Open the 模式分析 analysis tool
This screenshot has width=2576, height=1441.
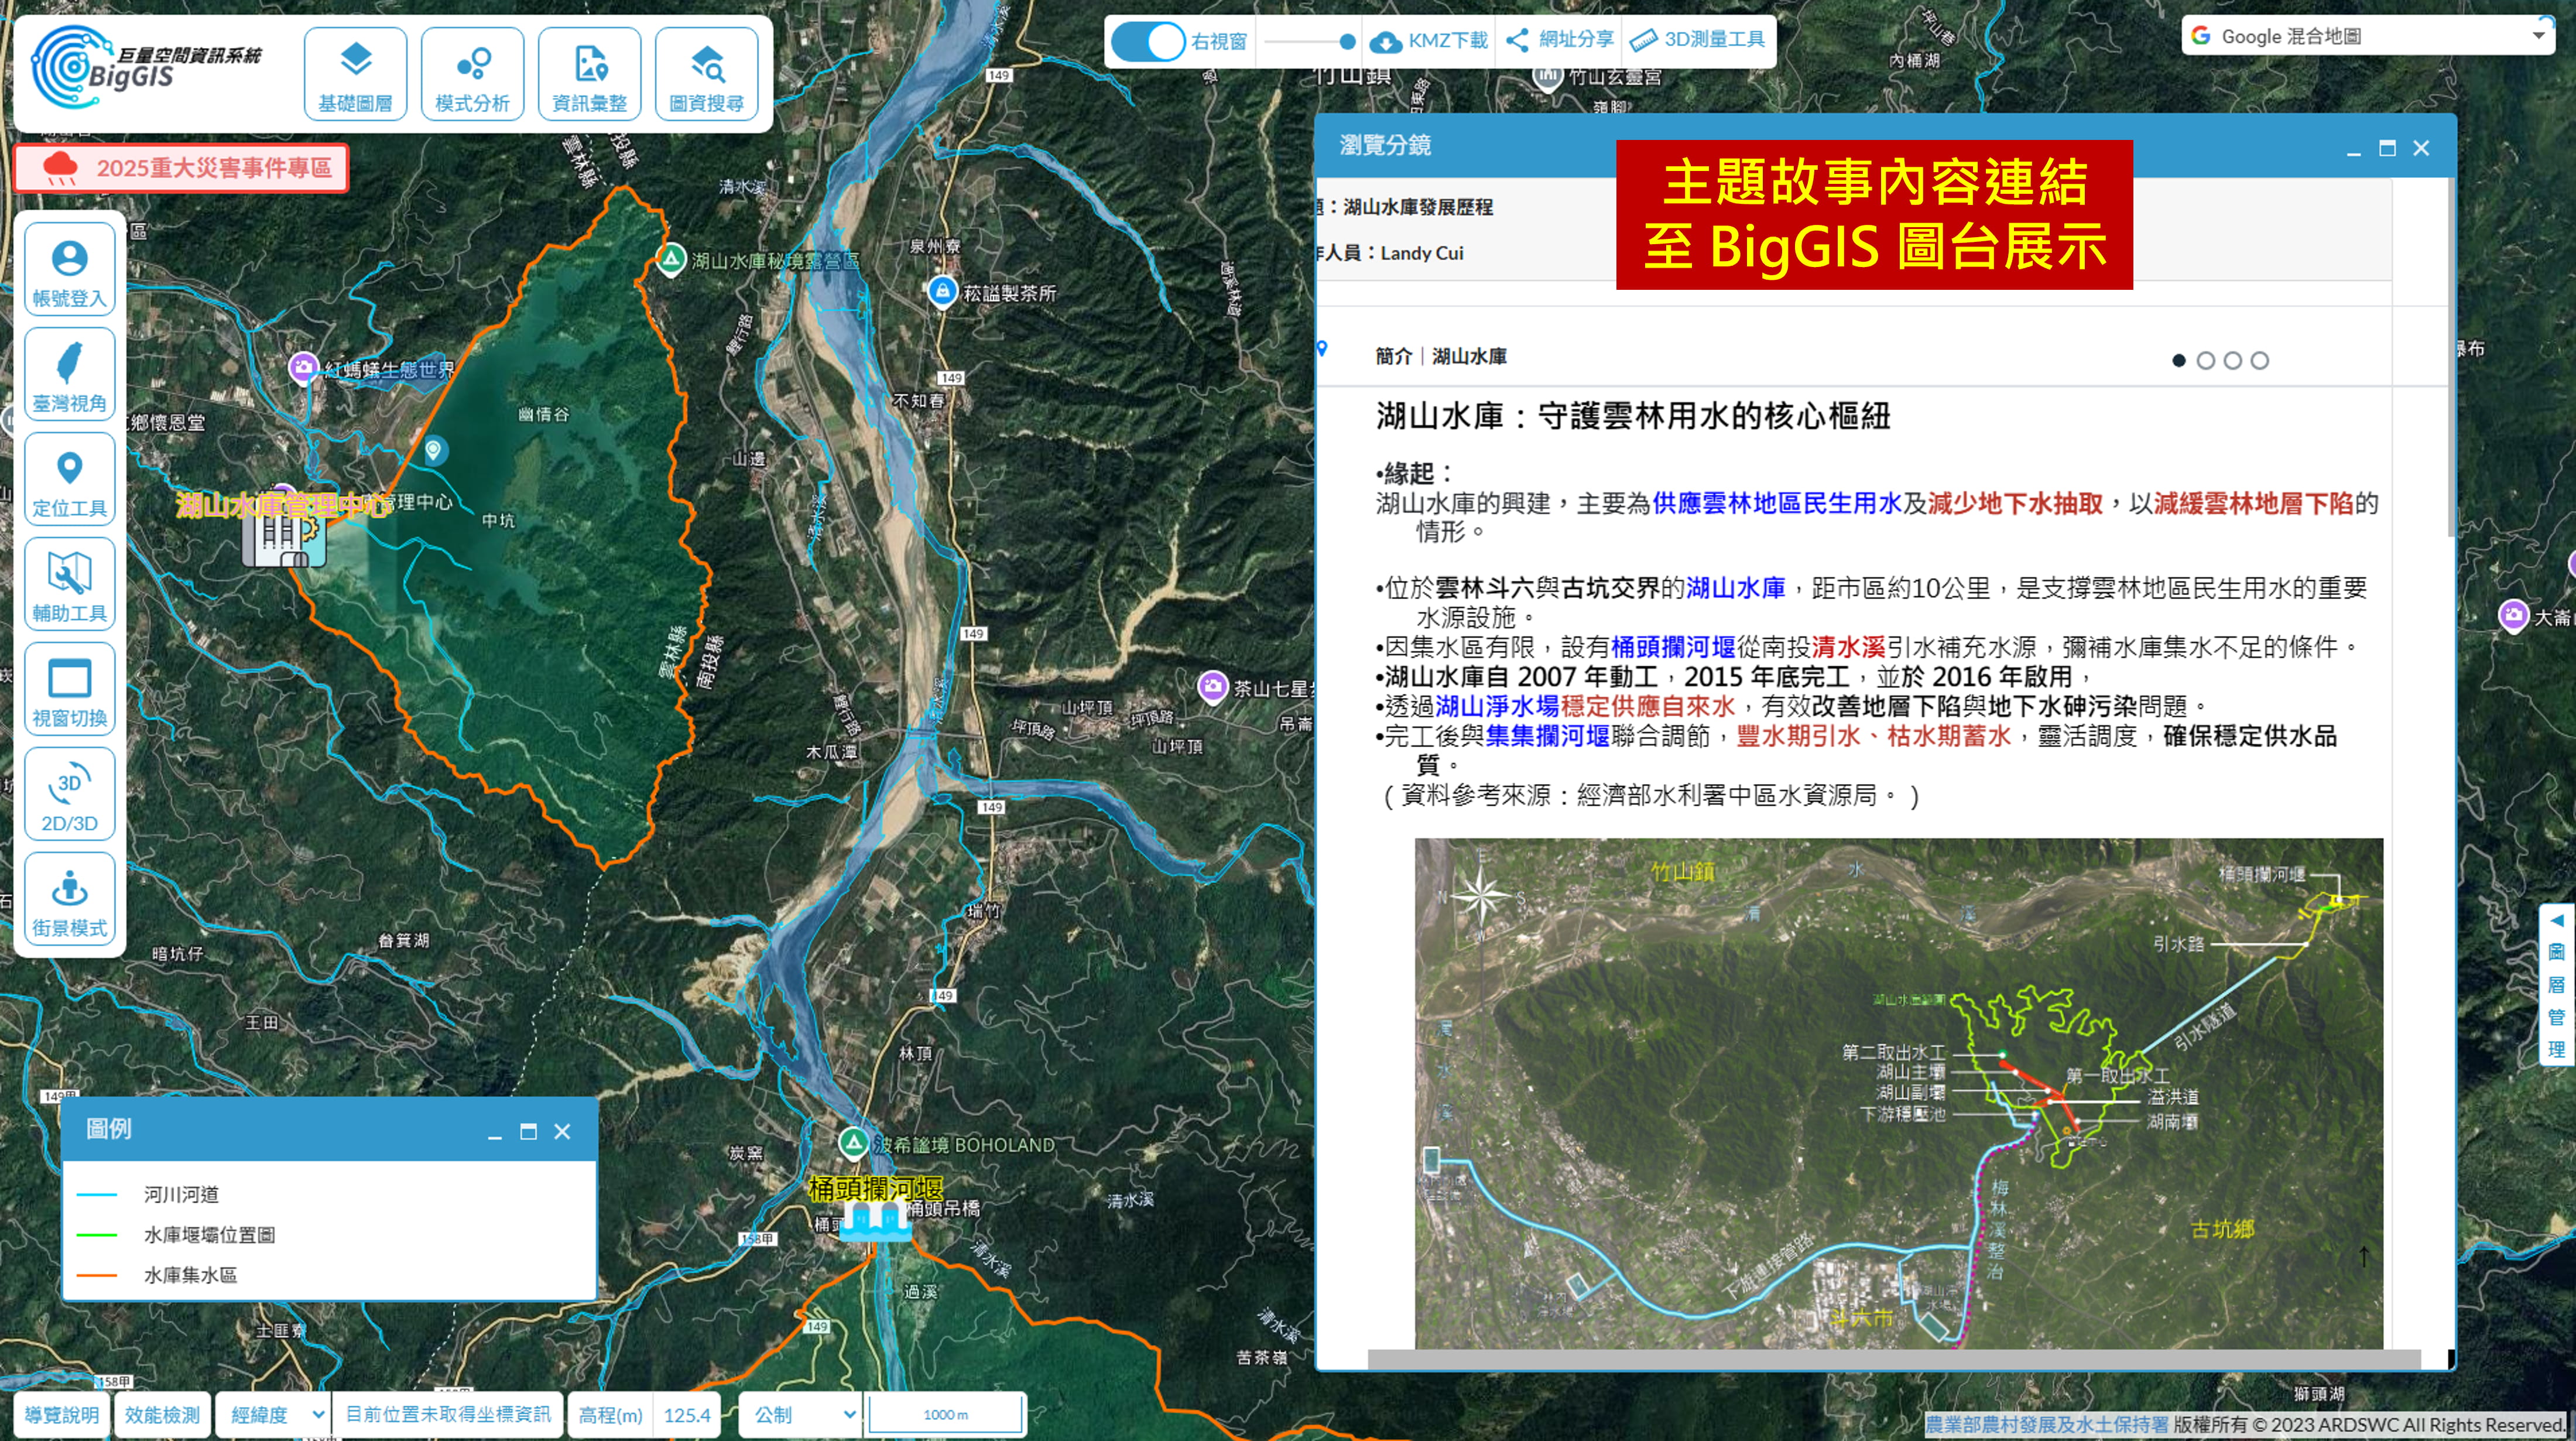pyautogui.click(x=472, y=74)
